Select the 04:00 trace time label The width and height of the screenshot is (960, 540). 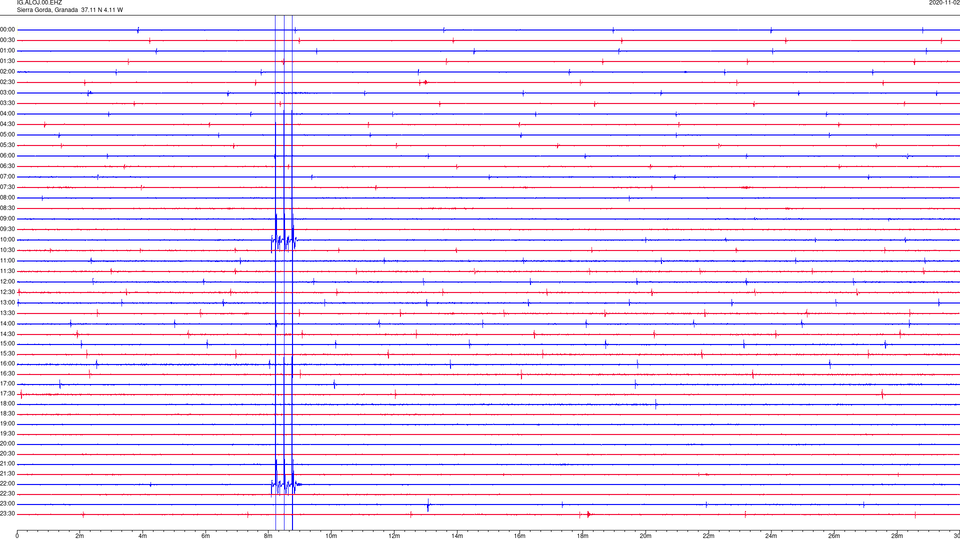pos(8,114)
